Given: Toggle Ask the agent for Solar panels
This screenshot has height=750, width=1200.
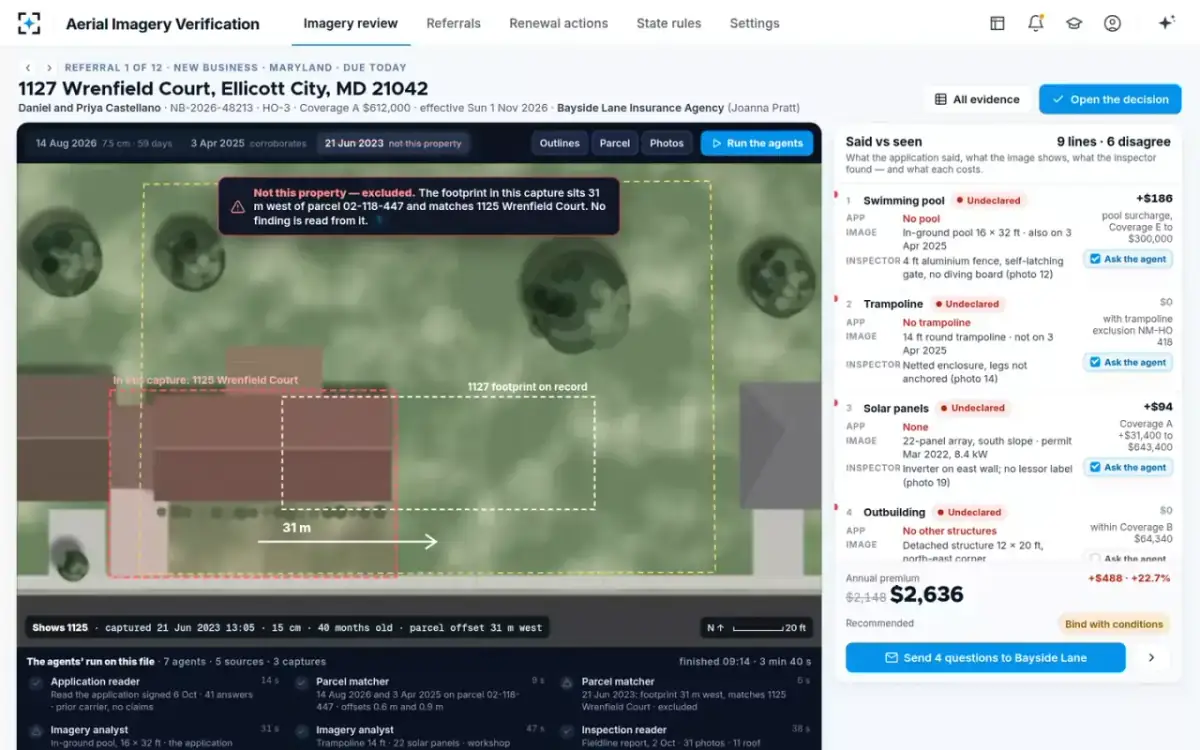Looking at the screenshot, I should (x=1128, y=467).
